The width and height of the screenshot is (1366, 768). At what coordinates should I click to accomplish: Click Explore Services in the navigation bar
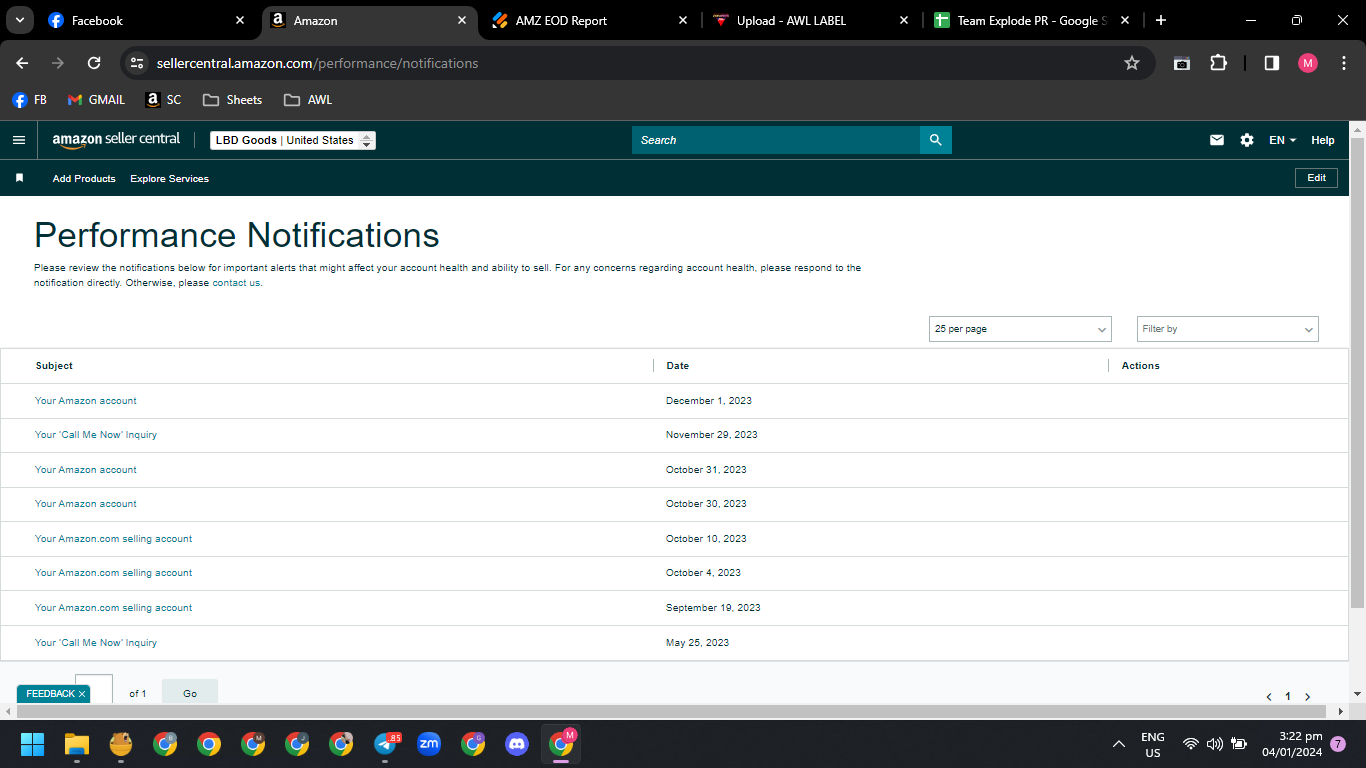(170, 179)
